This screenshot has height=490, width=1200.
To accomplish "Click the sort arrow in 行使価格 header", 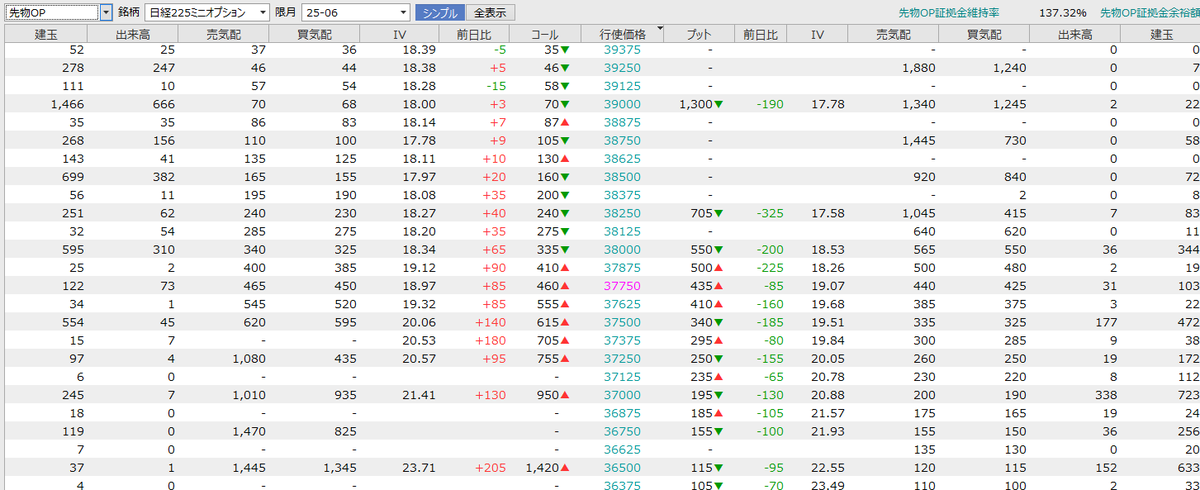I will click(658, 30).
